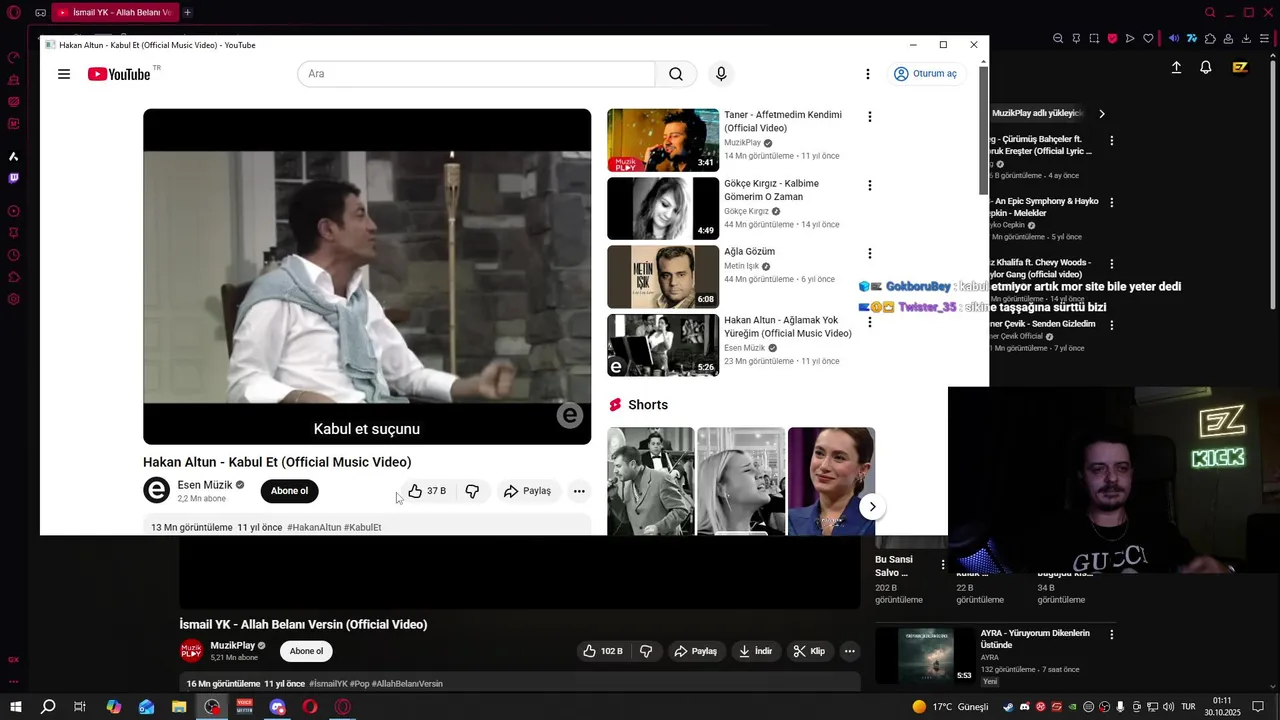Share Kabul Et video via Paylaş

coord(527,491)
